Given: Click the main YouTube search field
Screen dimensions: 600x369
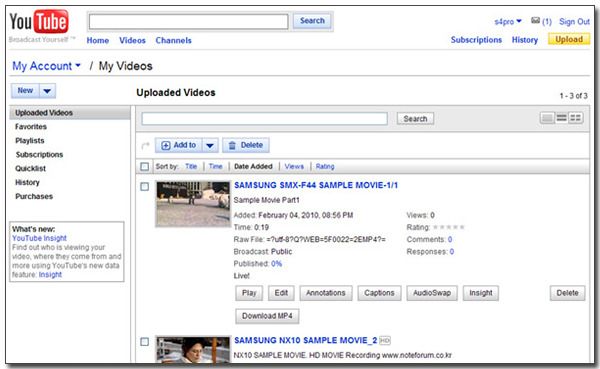Looking at the screenshot, I should pos(189,21).
